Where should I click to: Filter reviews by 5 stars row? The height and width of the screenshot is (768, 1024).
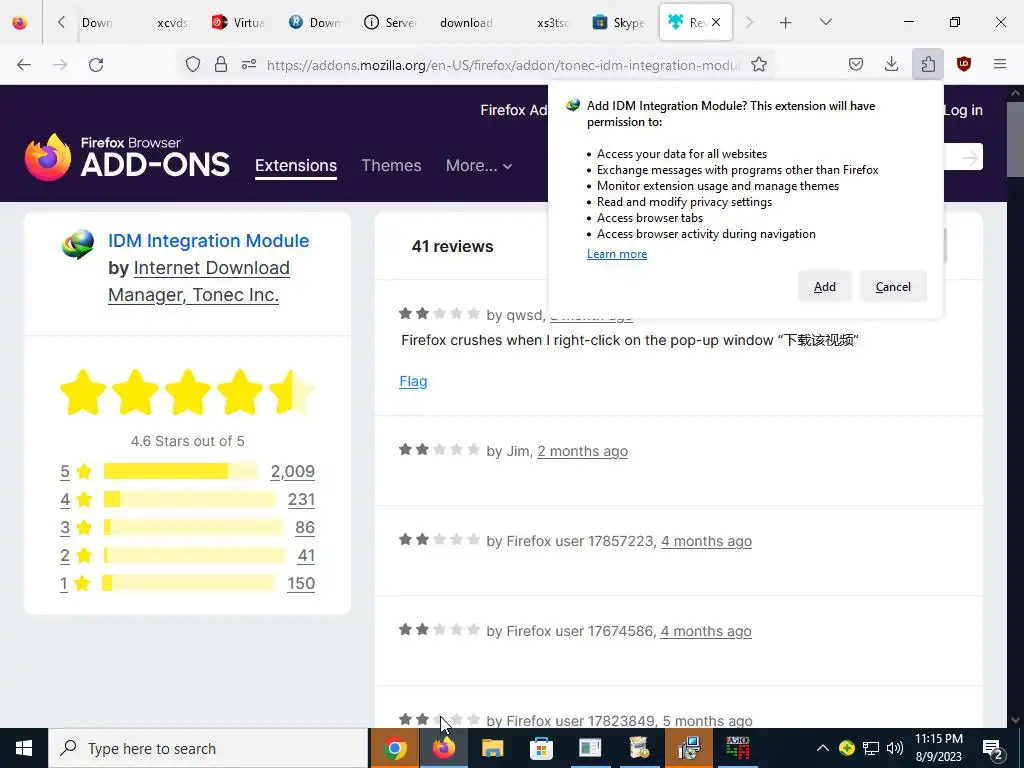pyautogui.click(x=187, y=472)
